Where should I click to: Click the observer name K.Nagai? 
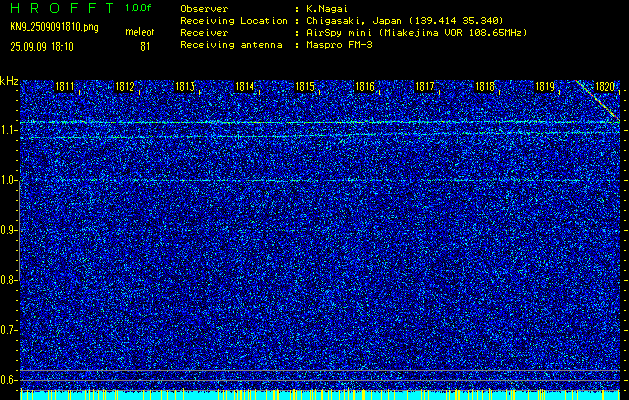[x=327, y=9]
